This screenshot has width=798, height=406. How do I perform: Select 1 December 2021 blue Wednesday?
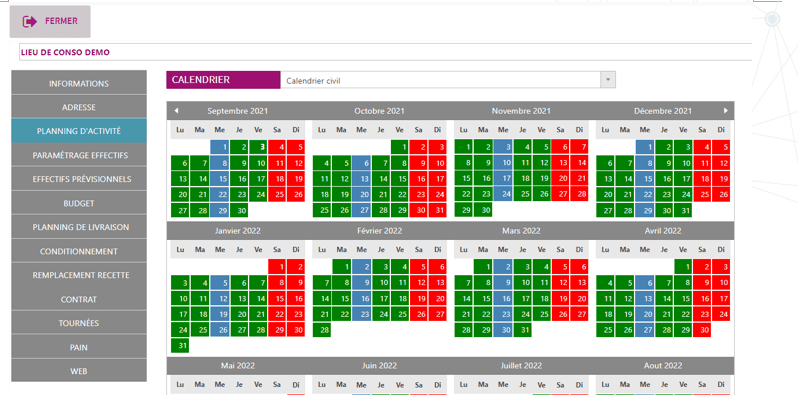(x=644, y=148)
